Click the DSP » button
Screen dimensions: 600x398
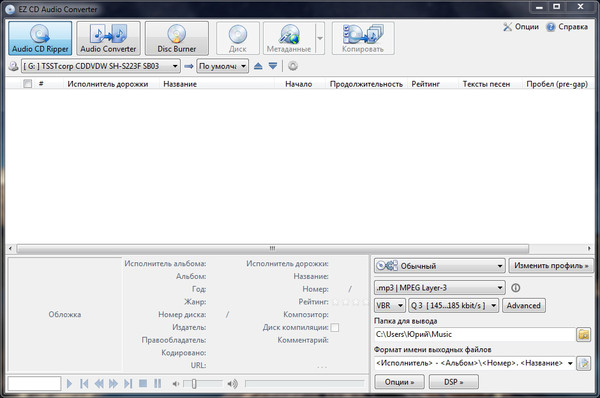pyautogui.click(x=453, y=382)
